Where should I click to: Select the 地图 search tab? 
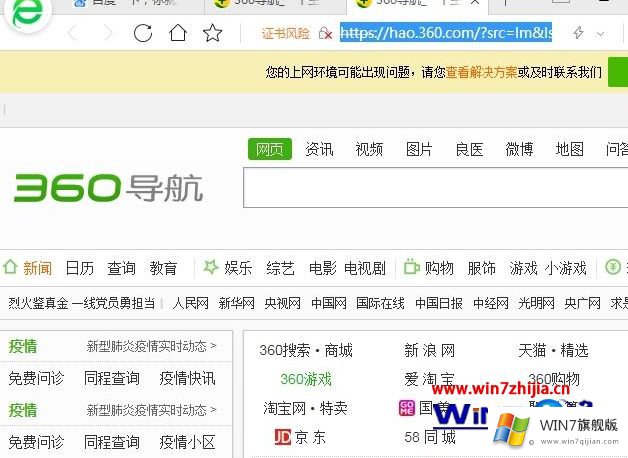[569, 149]
